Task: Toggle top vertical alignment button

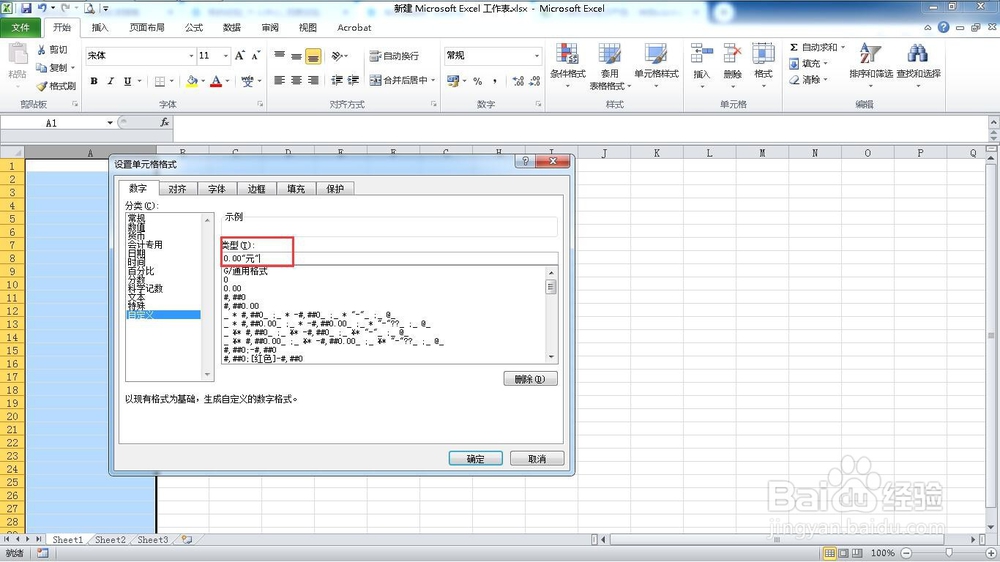Action: coord(280,56)
